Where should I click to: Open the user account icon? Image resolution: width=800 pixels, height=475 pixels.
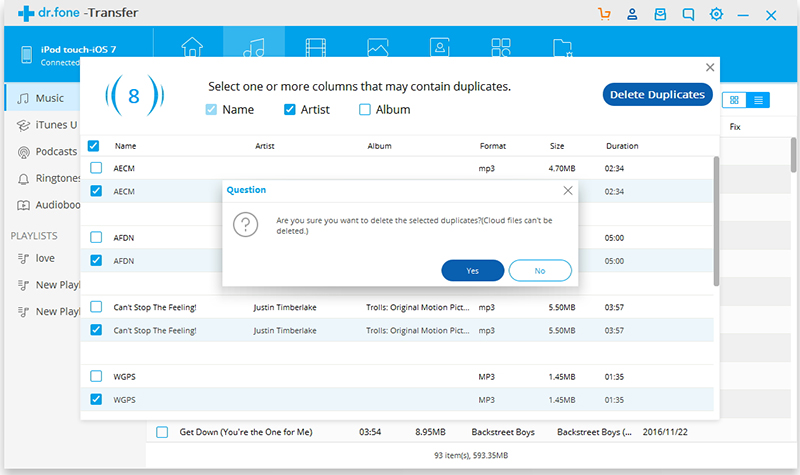pyautogui.click(x=632, y=14)
